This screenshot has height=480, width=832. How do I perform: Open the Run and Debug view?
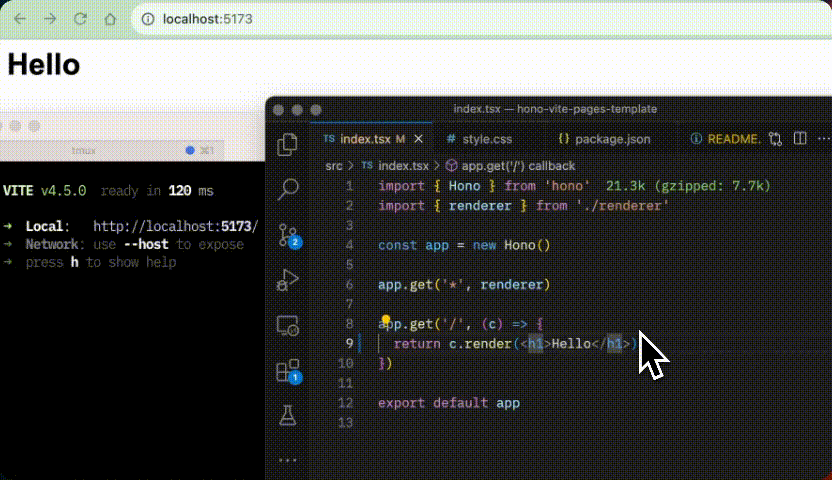pyautogui.click(x=288, y=280)
